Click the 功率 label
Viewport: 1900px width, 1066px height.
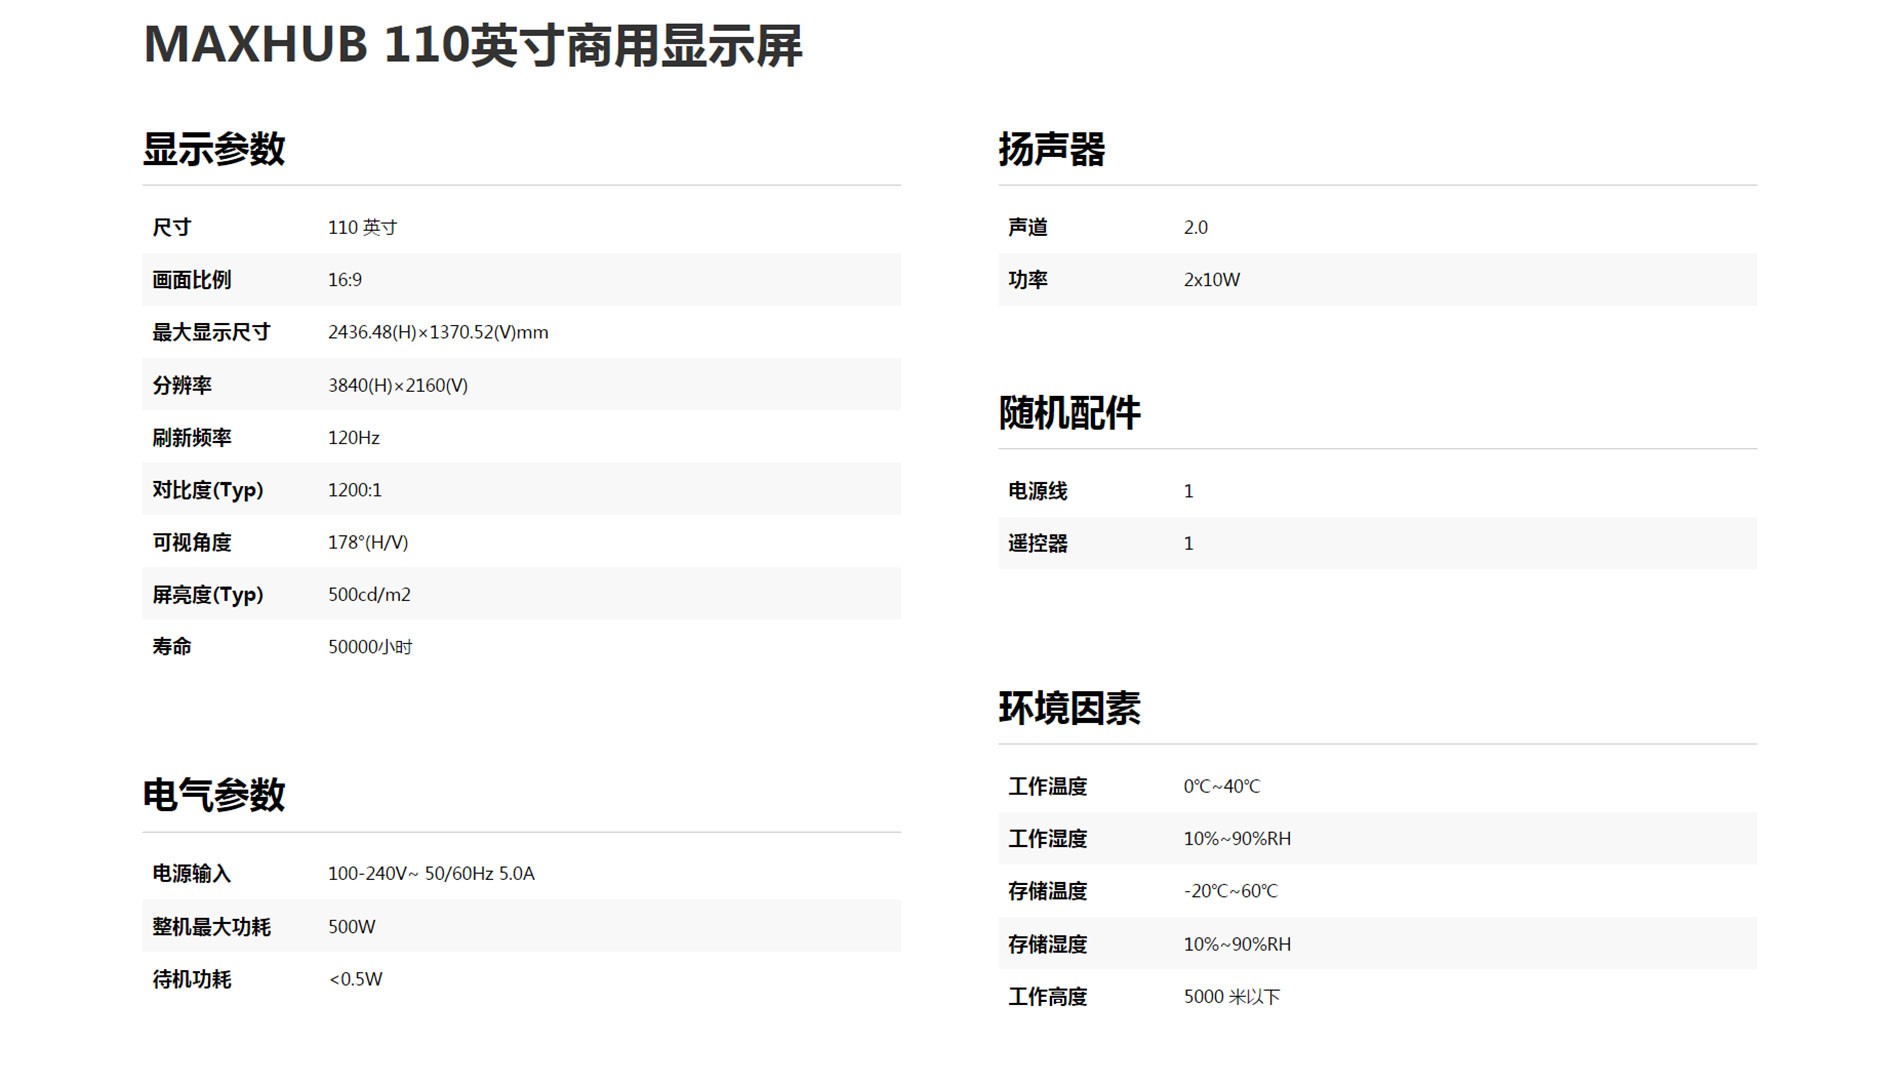tap(1028, 280)
